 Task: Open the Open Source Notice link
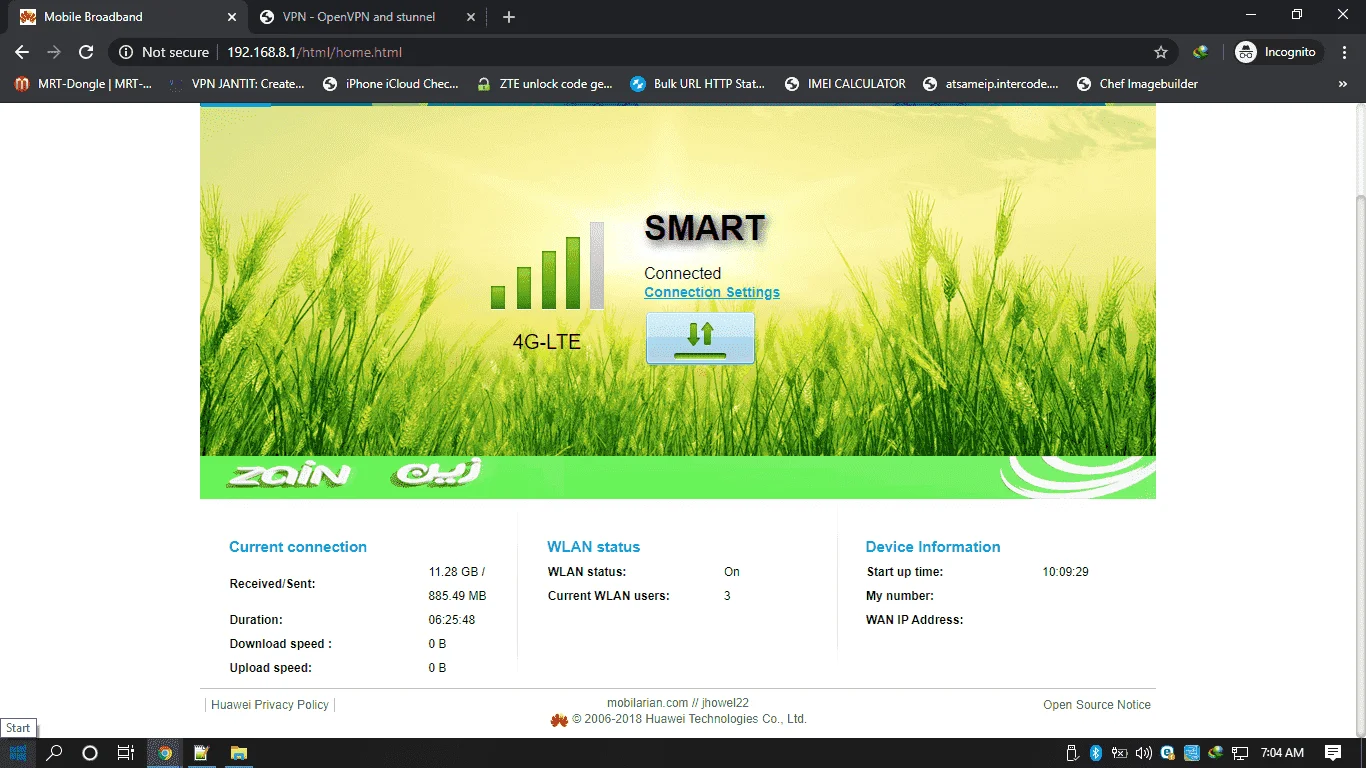point(1097,705)
